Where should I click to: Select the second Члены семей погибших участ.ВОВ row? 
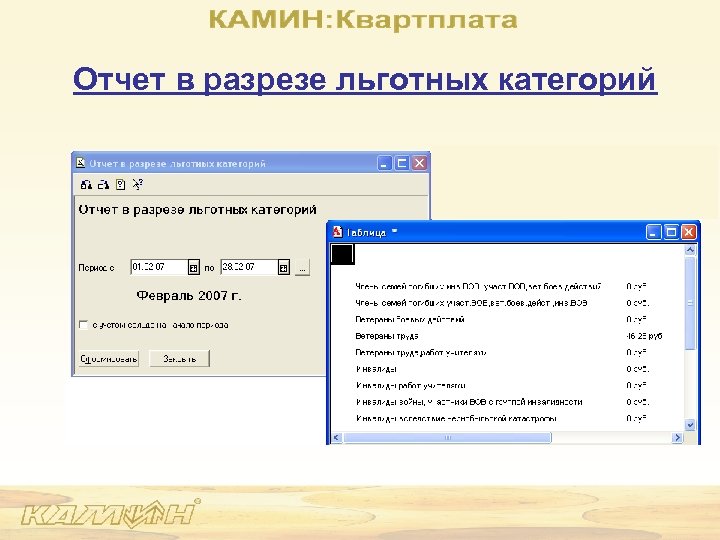click(471, 303)
